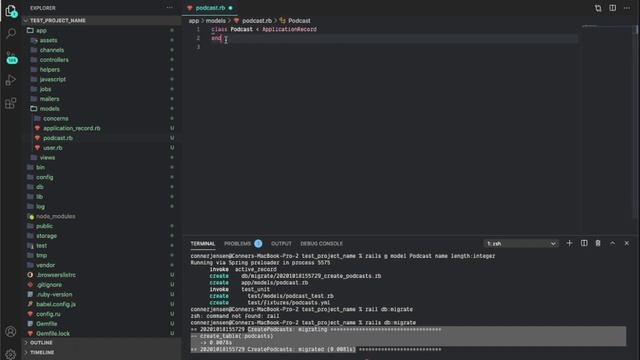Expand the assets folder
Viewport: 640px width, 360px height.
[48, 40]
